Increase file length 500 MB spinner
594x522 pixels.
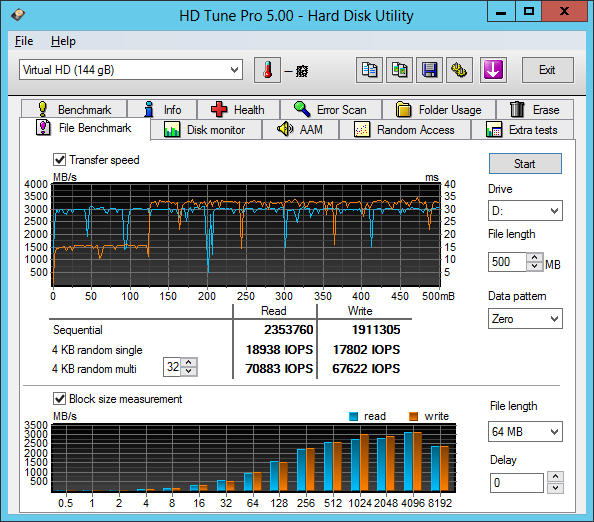pyautogui.click(x=535, y=257)
